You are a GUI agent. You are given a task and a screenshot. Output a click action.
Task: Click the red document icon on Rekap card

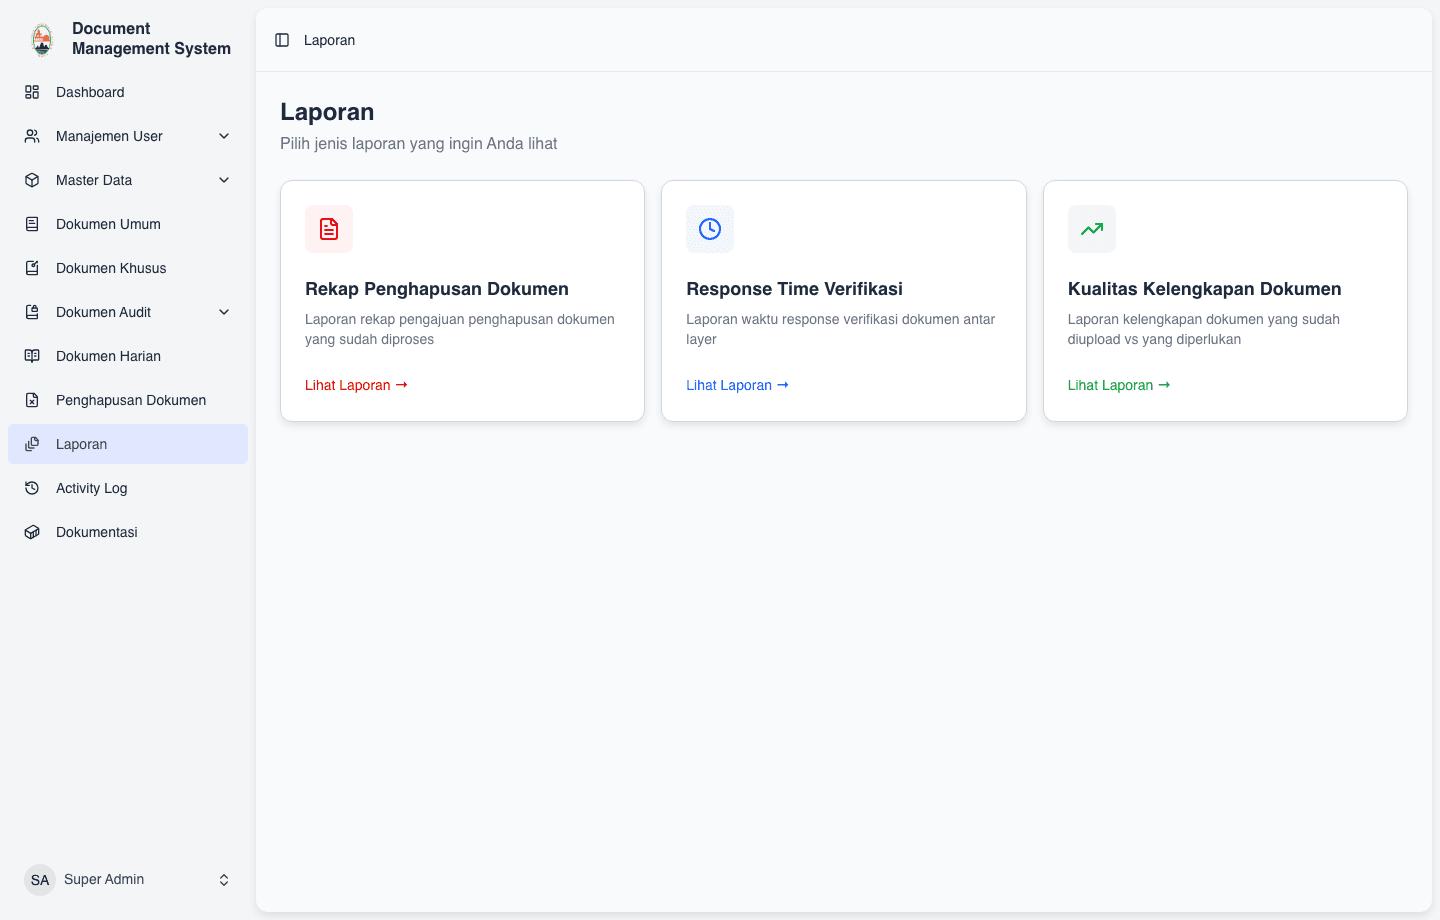pos(329,229)
